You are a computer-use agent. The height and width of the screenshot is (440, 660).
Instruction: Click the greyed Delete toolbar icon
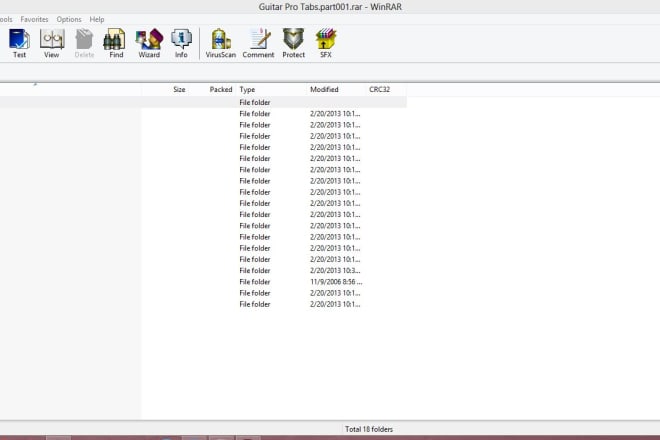(84, 43)
